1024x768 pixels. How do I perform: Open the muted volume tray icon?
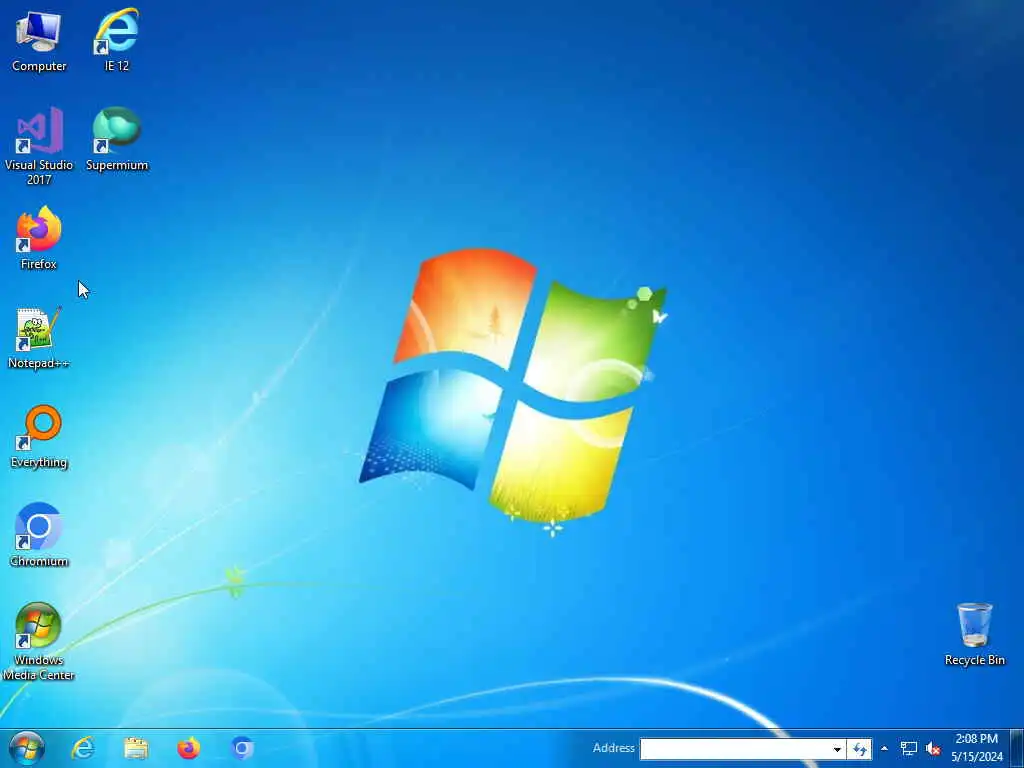coord(933,748)
